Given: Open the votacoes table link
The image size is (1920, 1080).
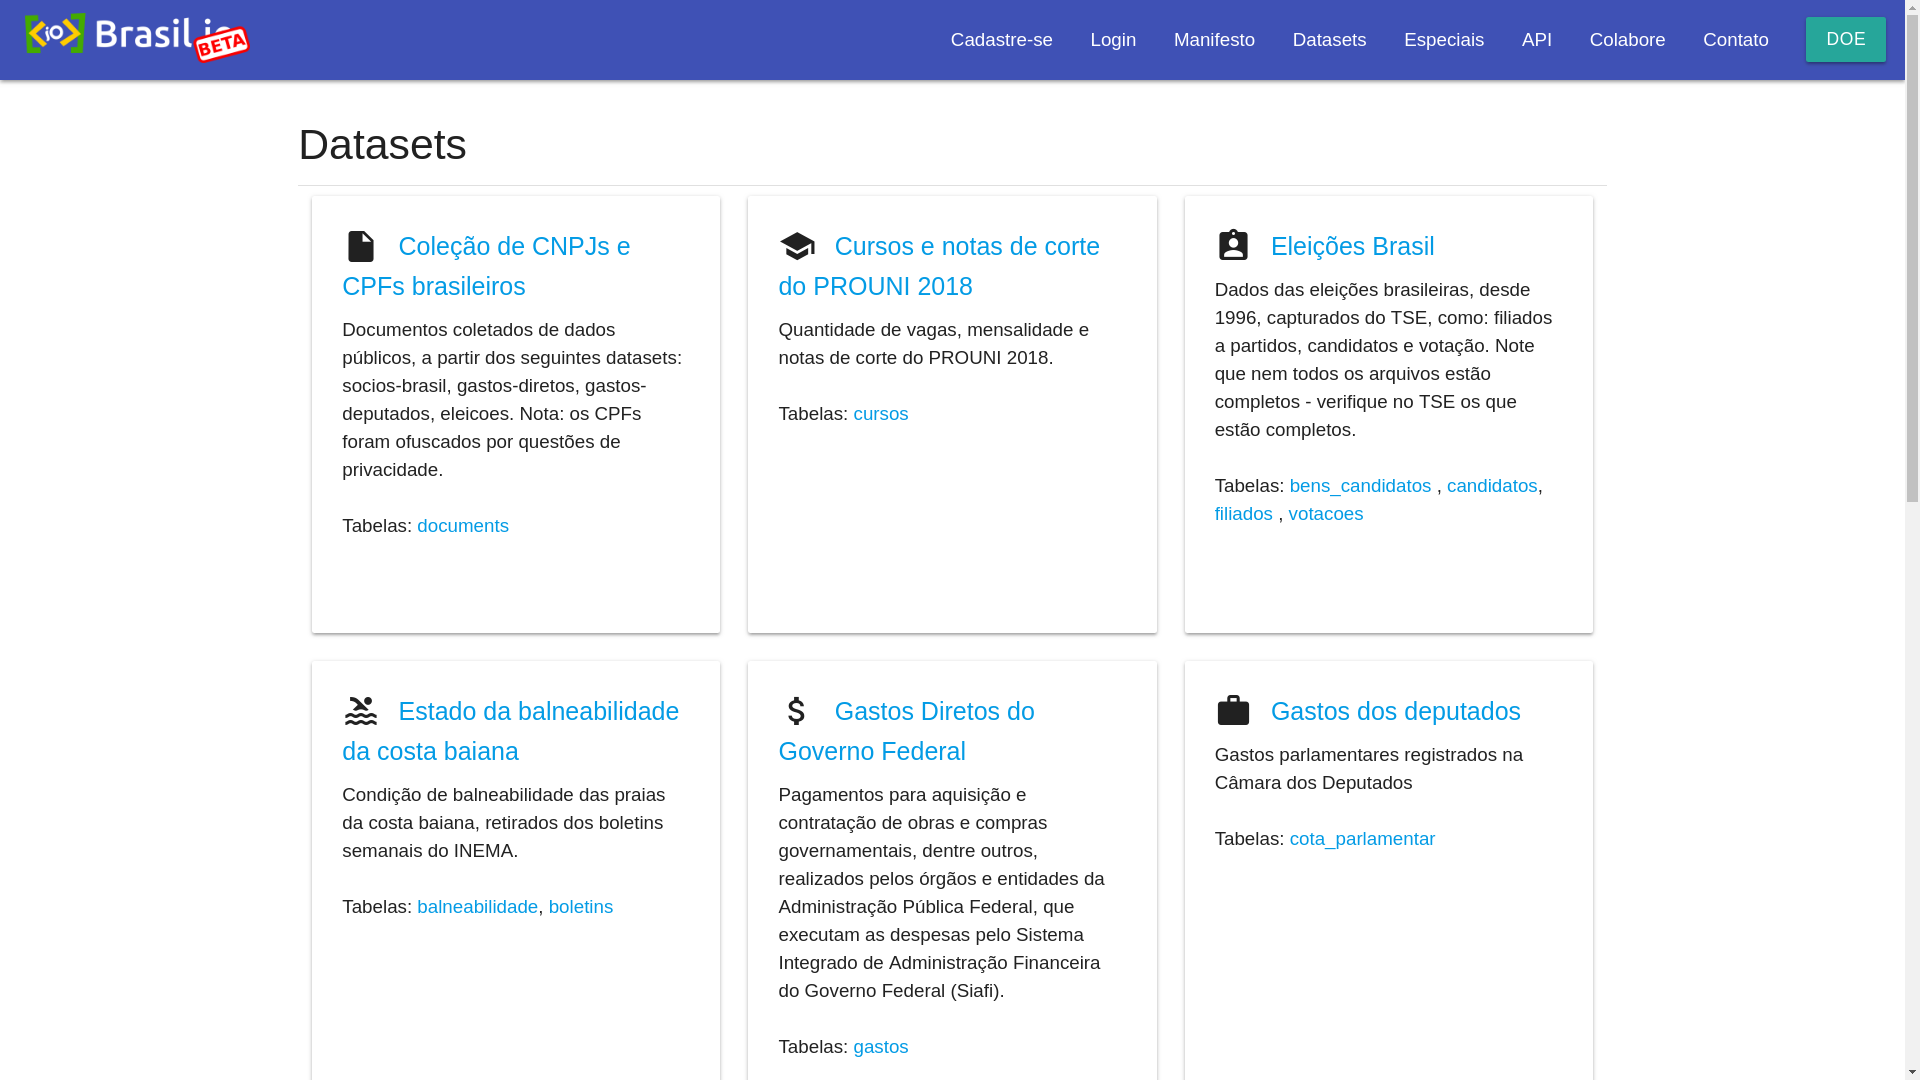Looking at the screenshot, I should click(x=1325, y=514).
